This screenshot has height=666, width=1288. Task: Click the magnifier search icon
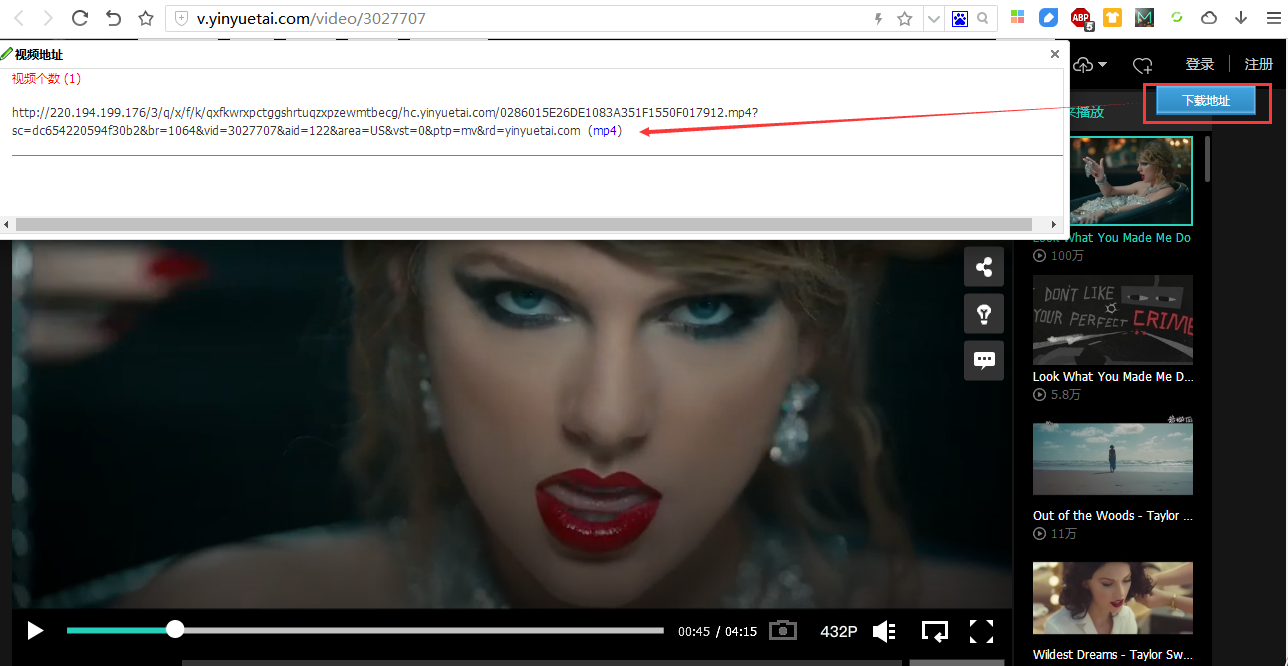pyautogui.click(x=983, y=18)
